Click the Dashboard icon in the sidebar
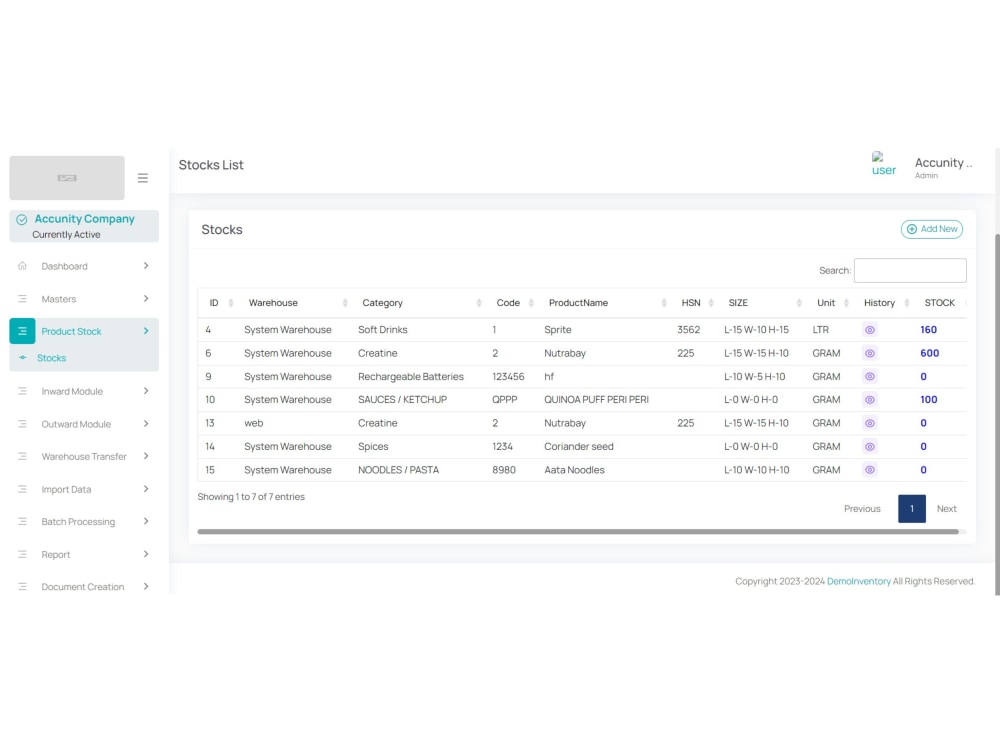The image size is (1000, 750). pos(22,266)
